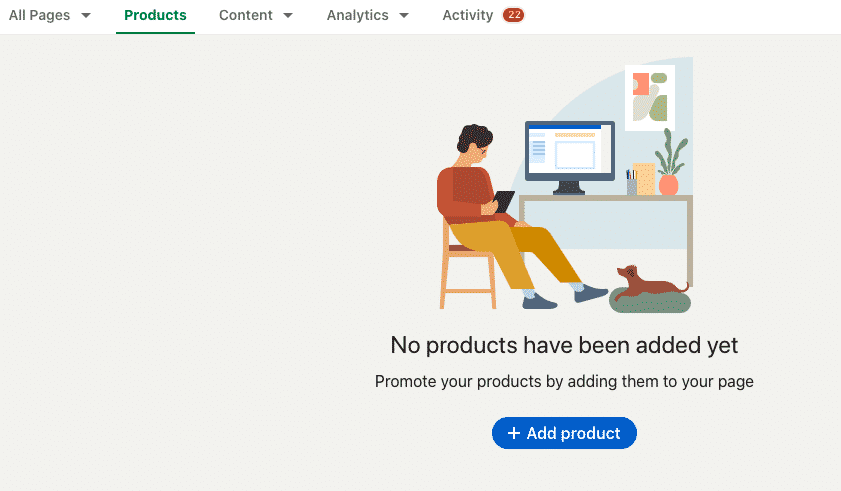This screenshot has height=491, width=841.
Task: Open the Content menu label
Action: point(247,16)
